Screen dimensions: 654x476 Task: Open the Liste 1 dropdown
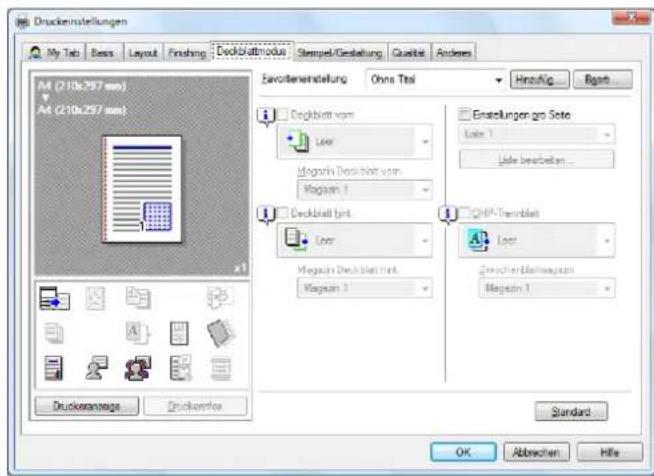coord(536,134)
